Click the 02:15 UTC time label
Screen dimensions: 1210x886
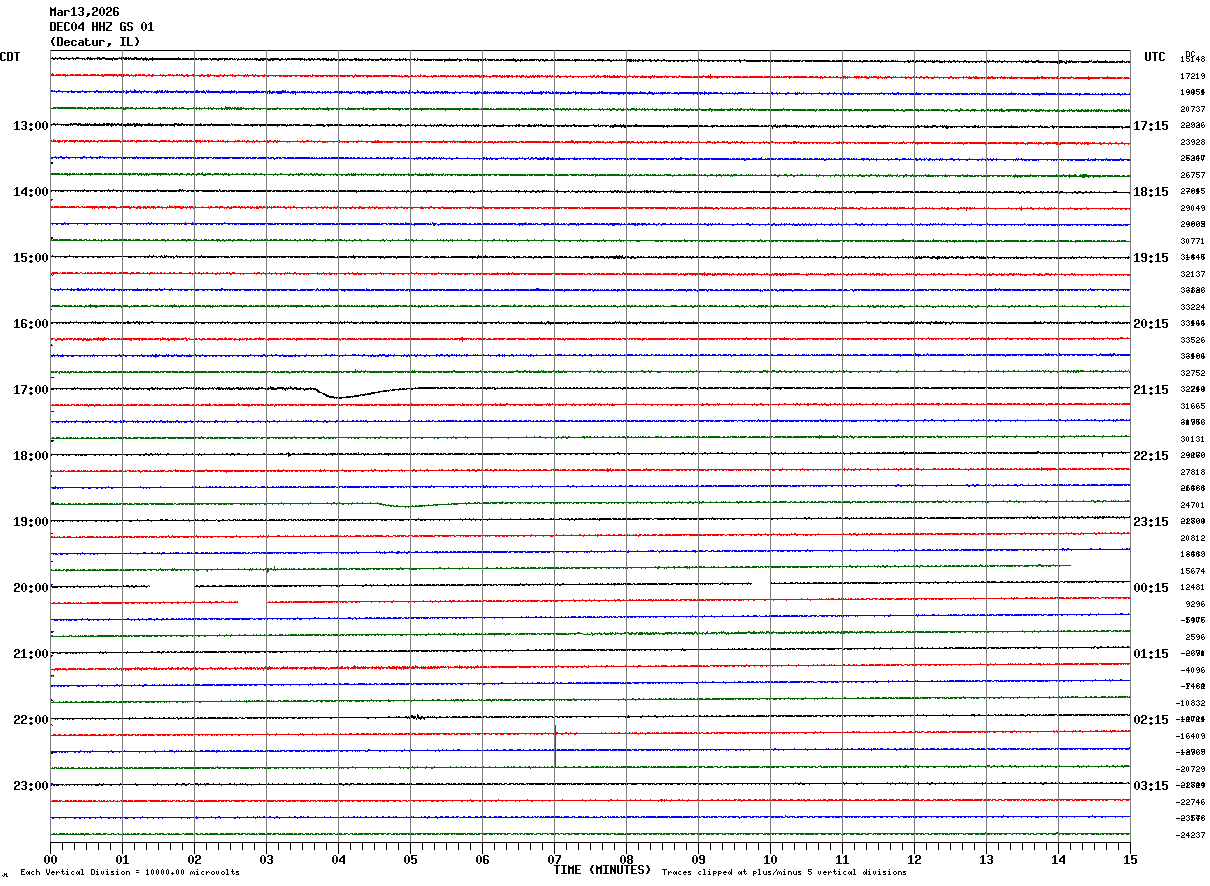(x=1151, y=720)
